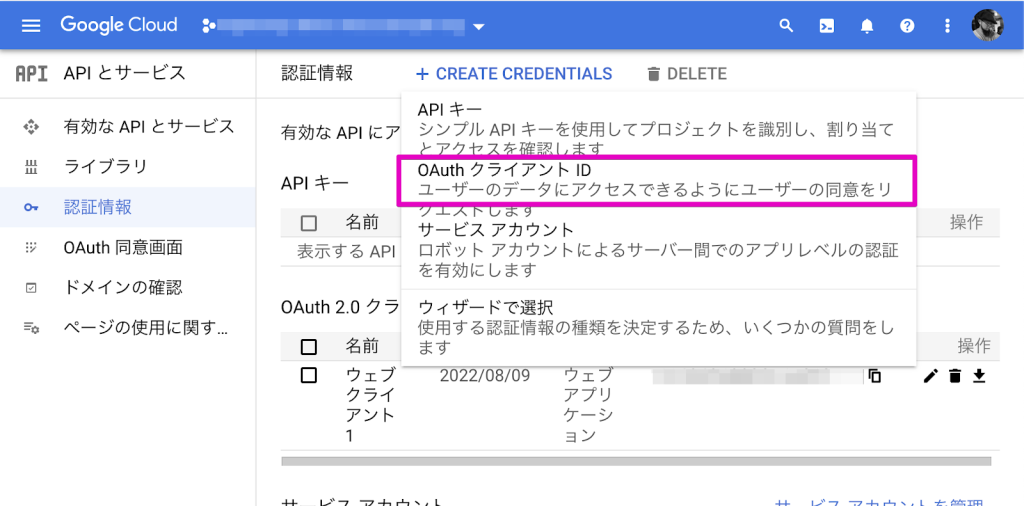Open the hamburger navigation menu
Viewport: 1024px width, 506px height.
(x=31, y=26)
